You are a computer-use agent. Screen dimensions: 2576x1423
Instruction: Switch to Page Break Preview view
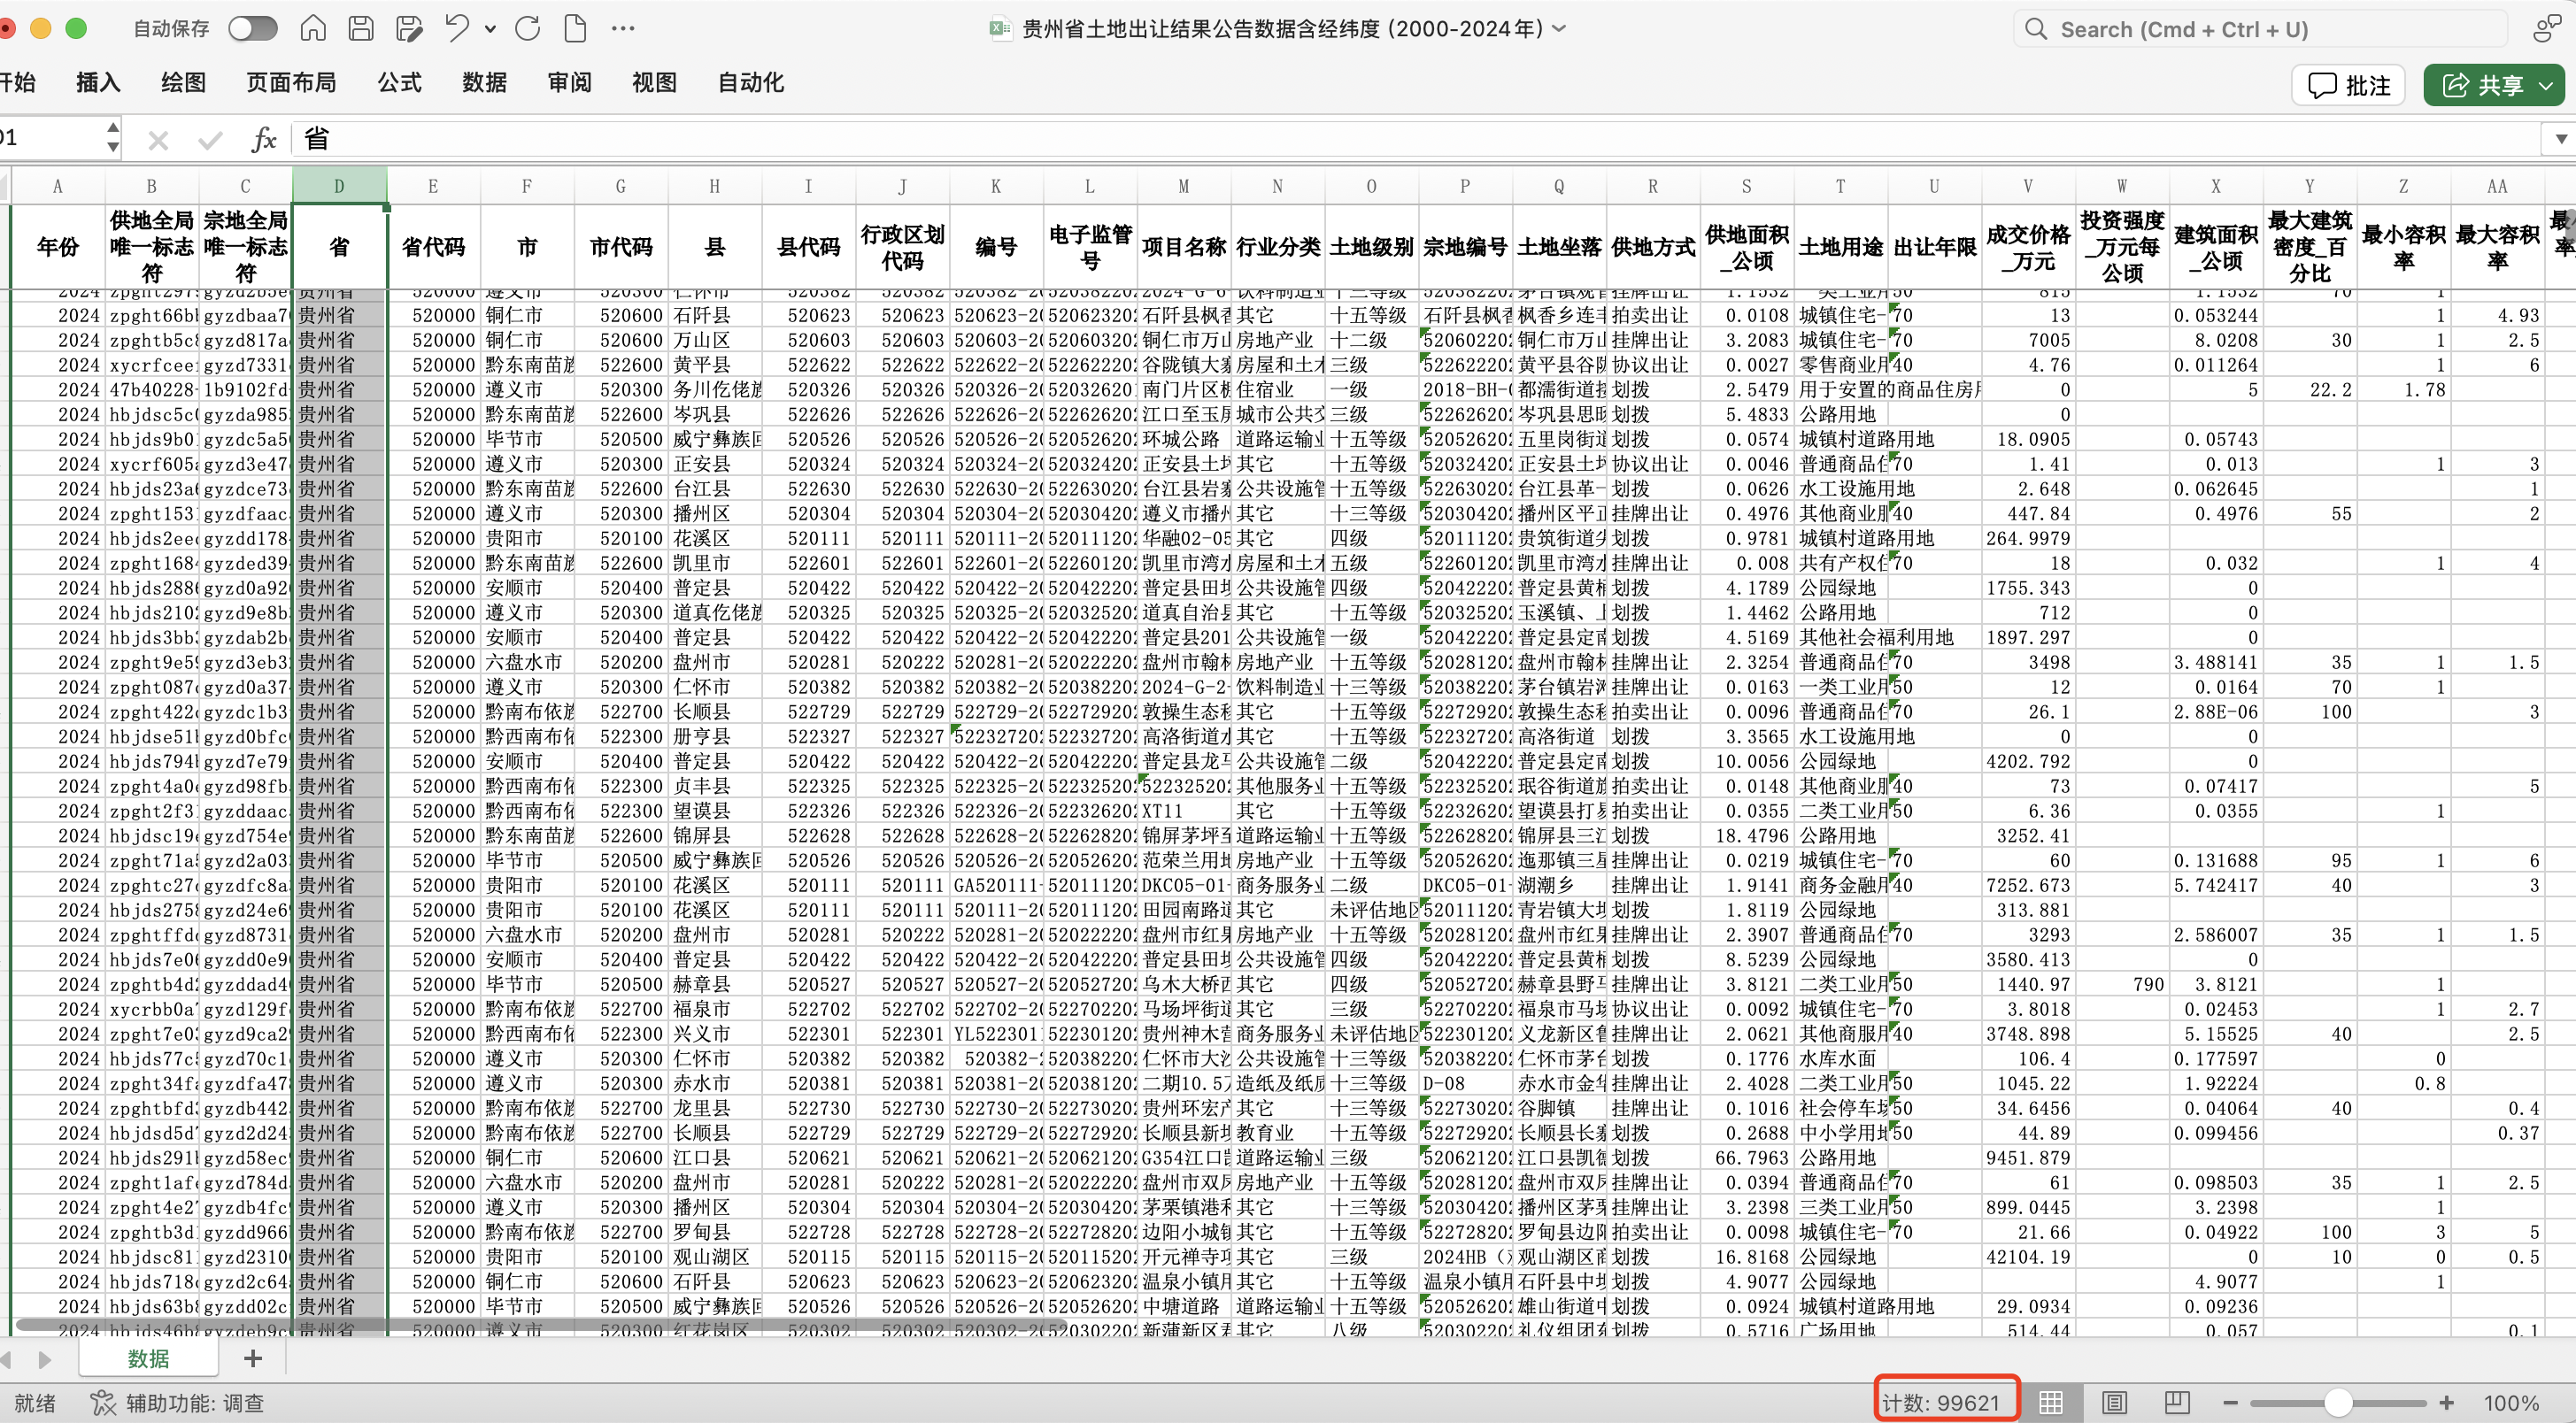click(x=2176, y=1402)
